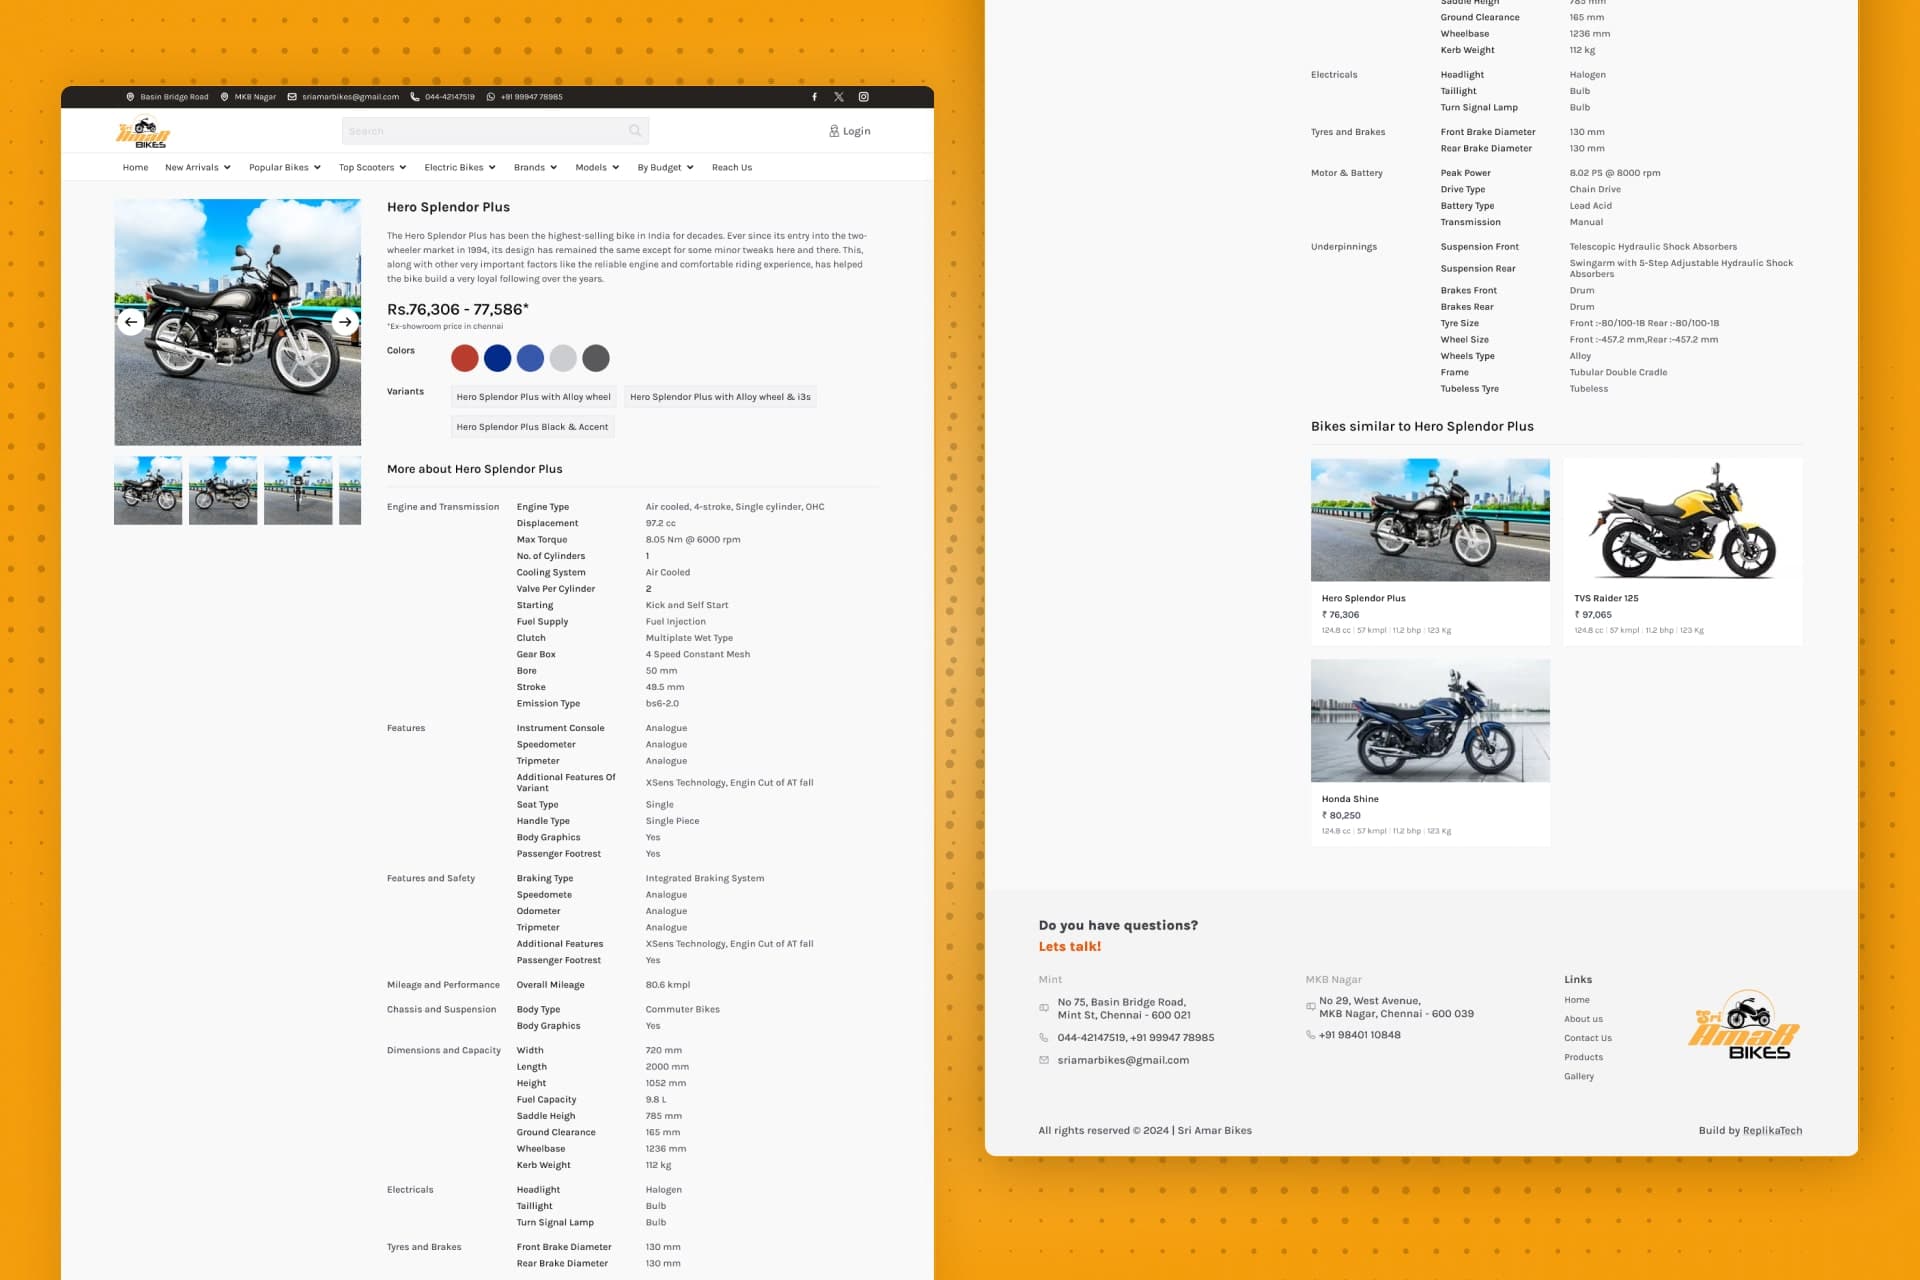The width and height of the screenshot is (1920, 1280).
Task: Click the phone icon next to 044-42147519
Action: [x=415, y=96]
